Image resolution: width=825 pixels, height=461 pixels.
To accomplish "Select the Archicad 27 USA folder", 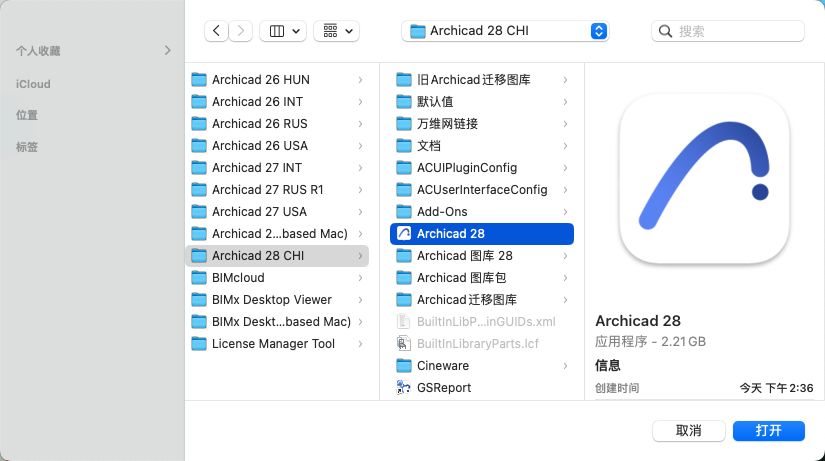I will tap(277, 212).
